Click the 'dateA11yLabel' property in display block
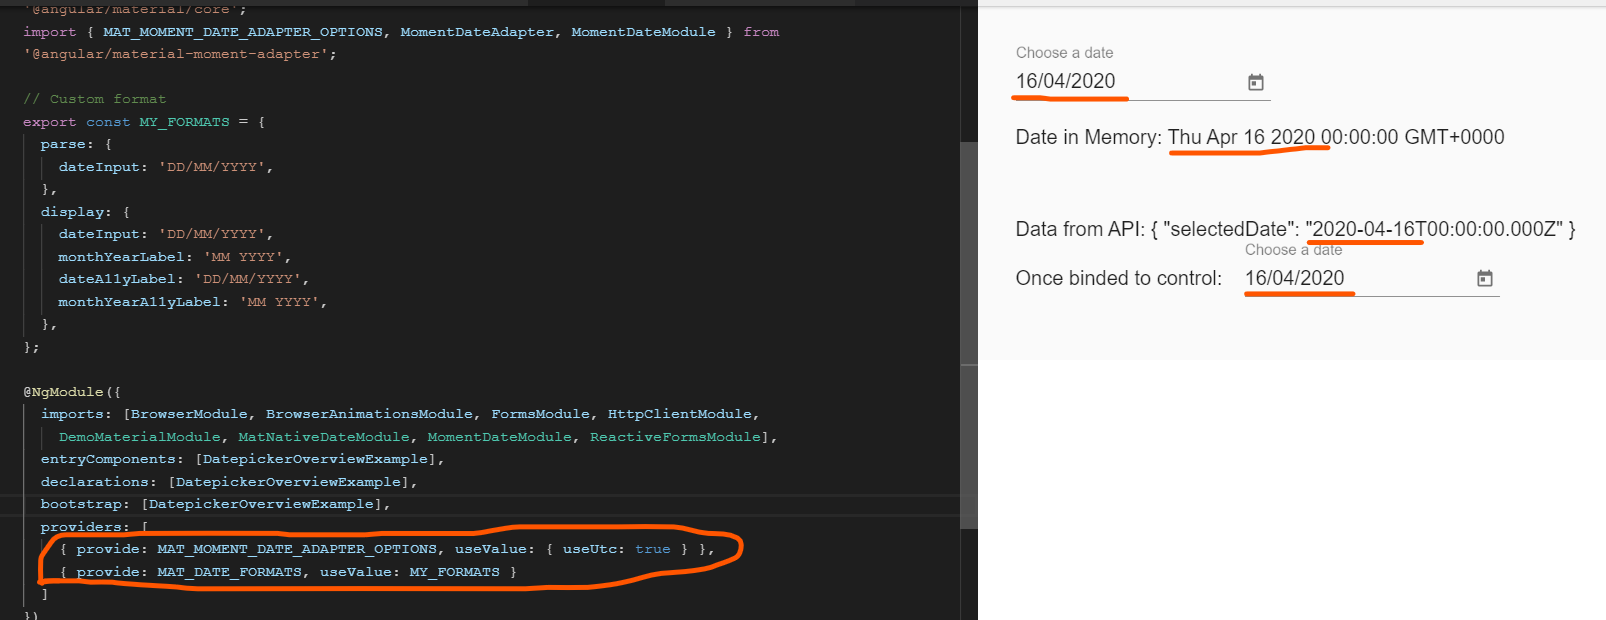The image size is (1606, 620). [x=120, y=279]
